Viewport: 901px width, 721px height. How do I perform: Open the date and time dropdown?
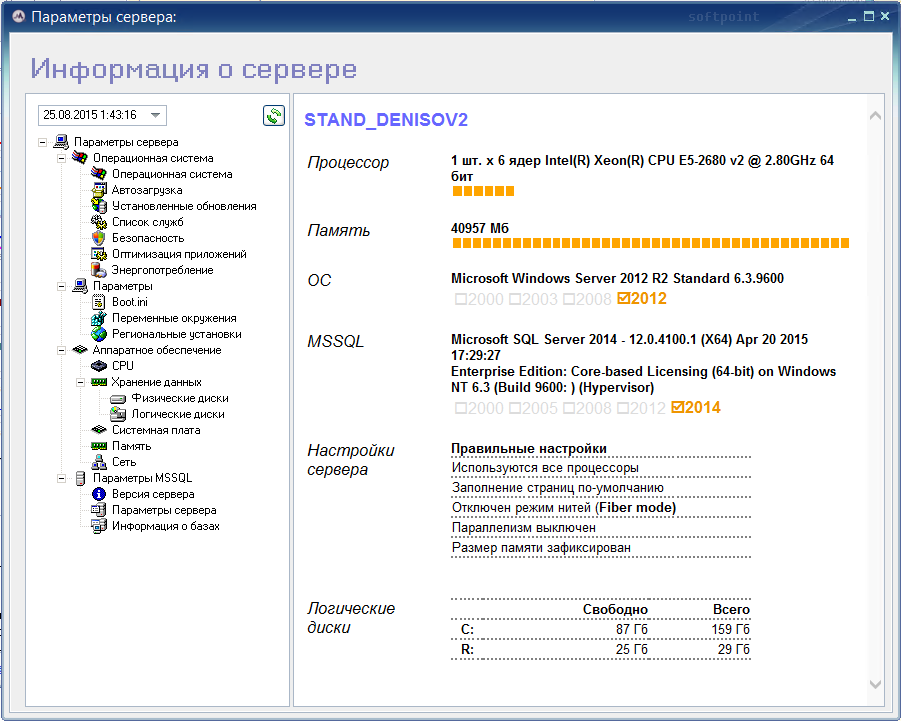(155, 115)
